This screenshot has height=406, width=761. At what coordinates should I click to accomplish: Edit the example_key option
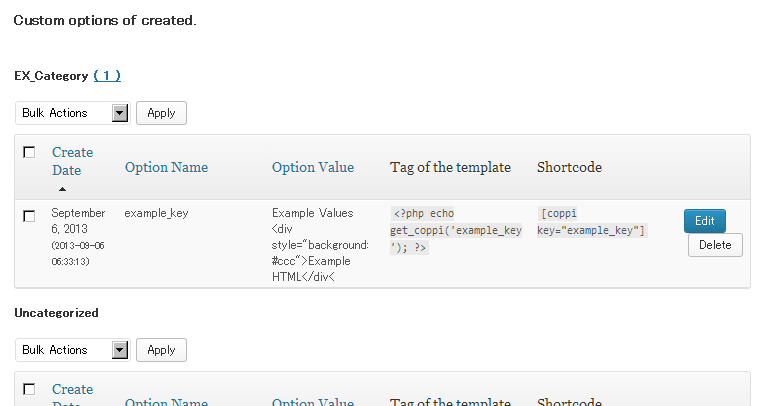pyautogui.click(x=705, y=221)
